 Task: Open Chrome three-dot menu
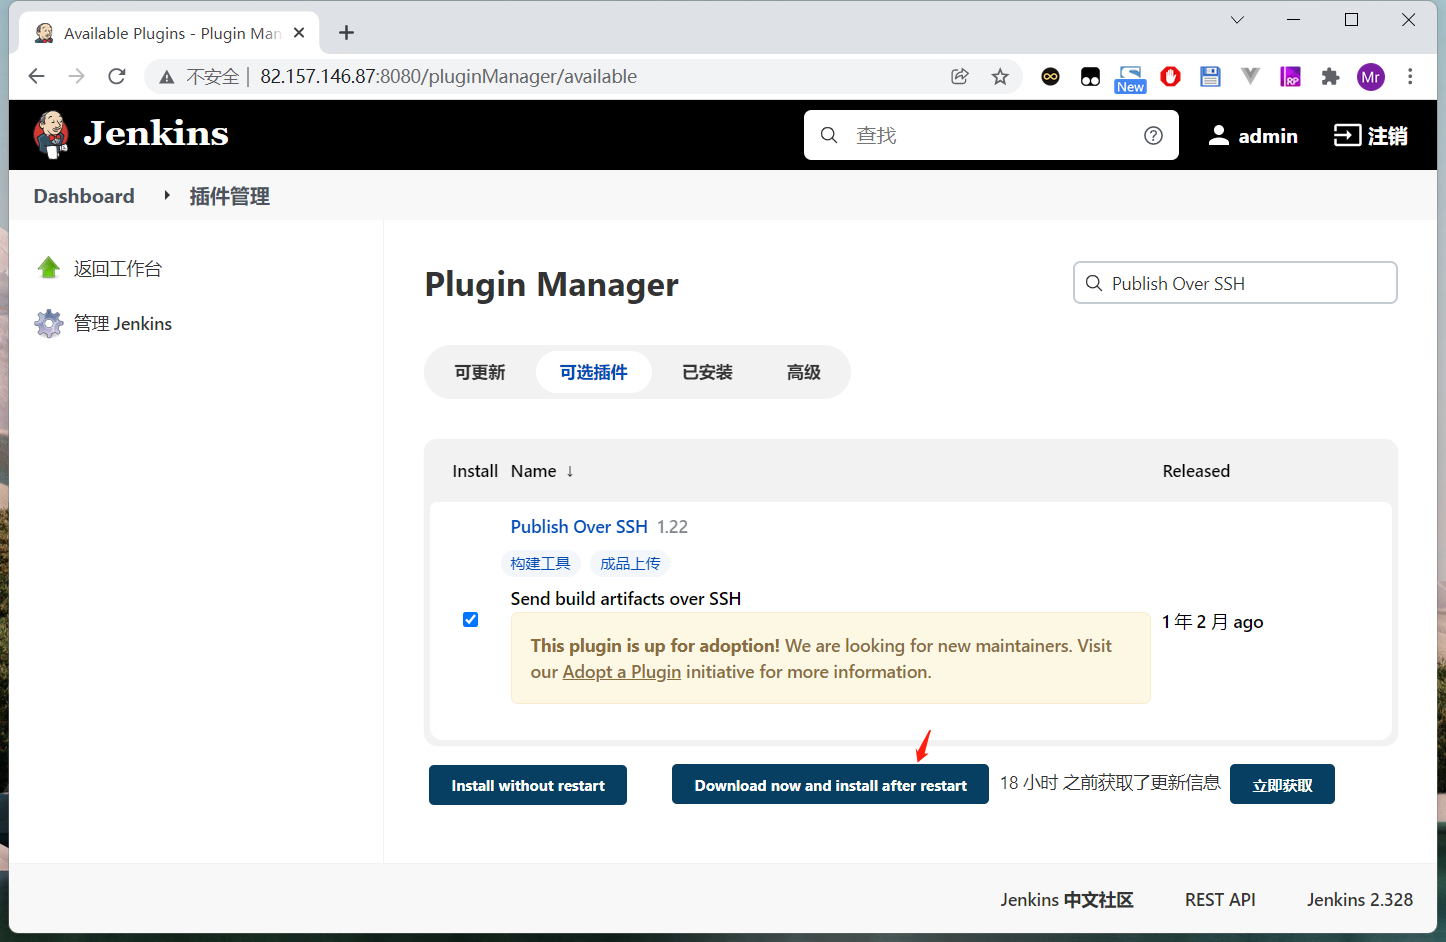pyautogui.click(x=1410, y=76)
